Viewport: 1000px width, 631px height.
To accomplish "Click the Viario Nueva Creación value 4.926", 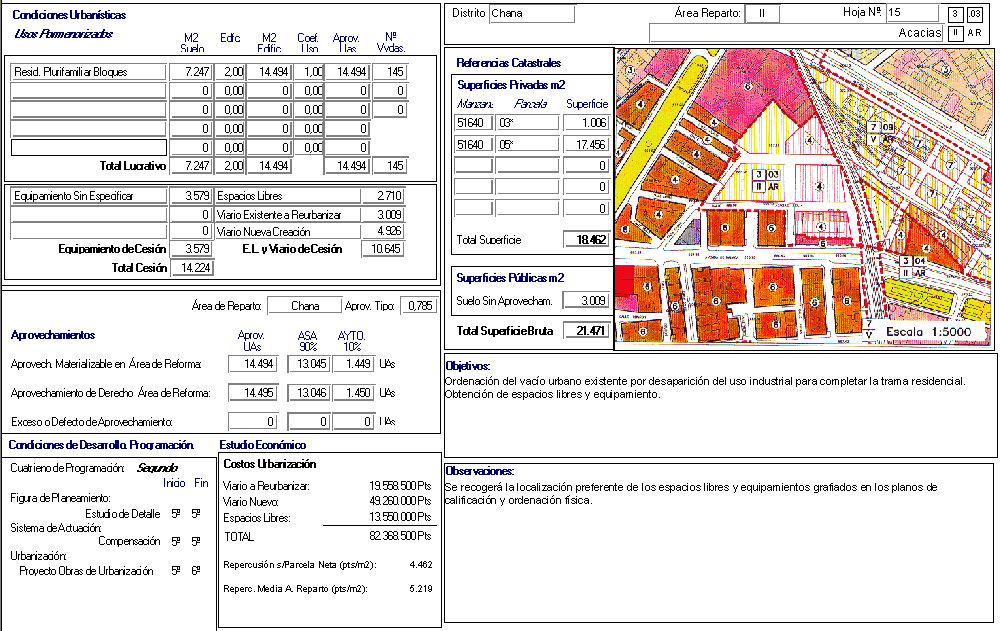I will [382, 231].
